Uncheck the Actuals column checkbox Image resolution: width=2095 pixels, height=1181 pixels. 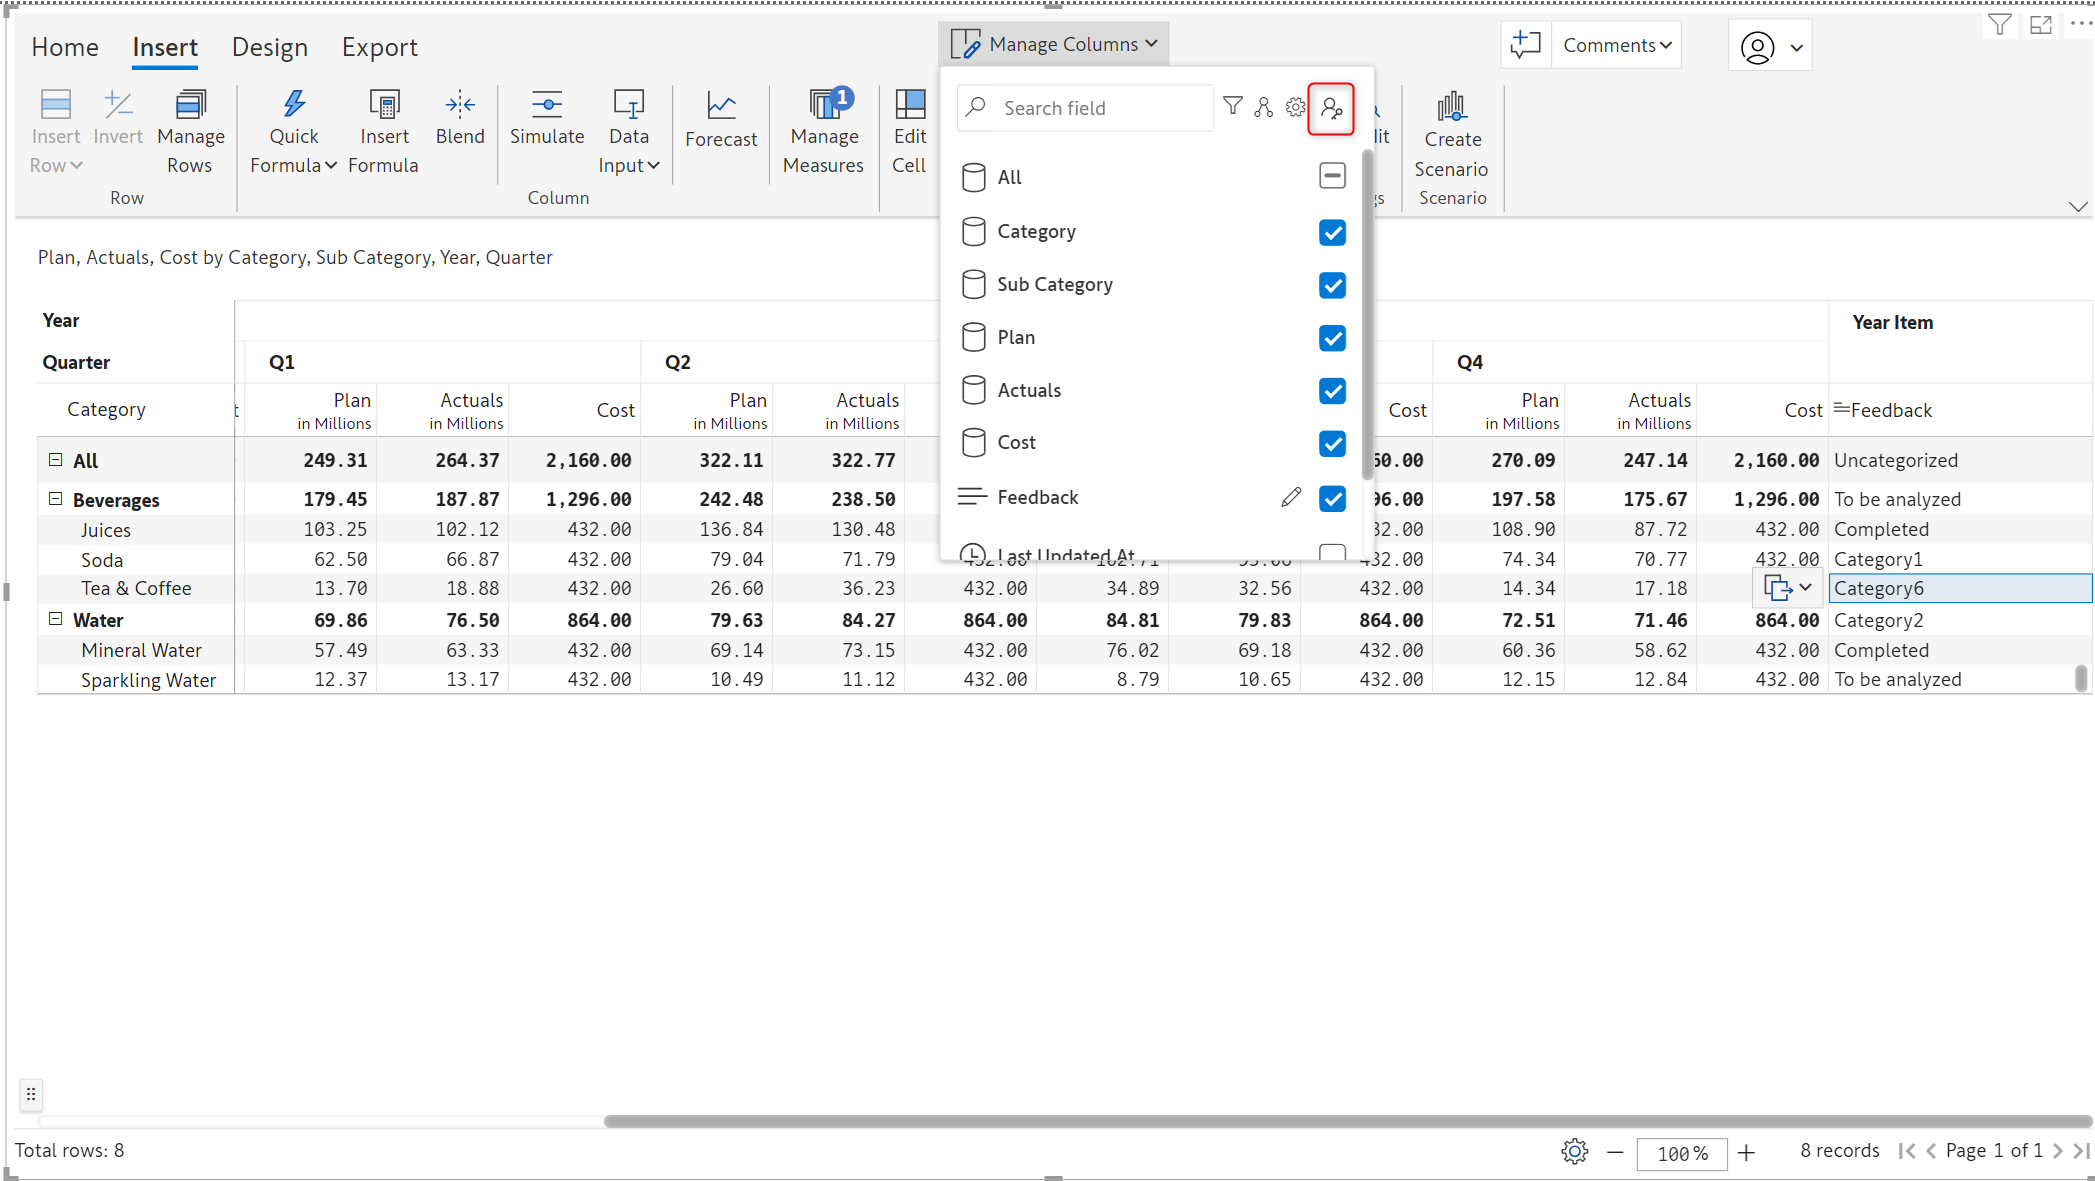[x=1332, y=391]
